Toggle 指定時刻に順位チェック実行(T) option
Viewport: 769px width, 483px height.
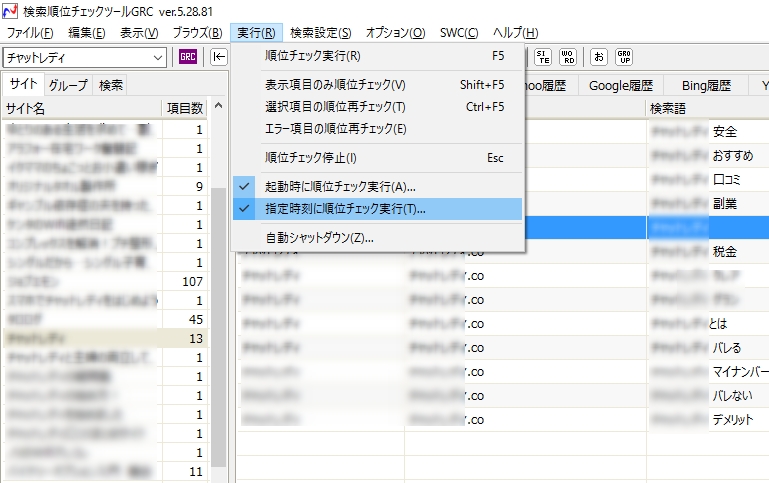(x=377, y=209)
